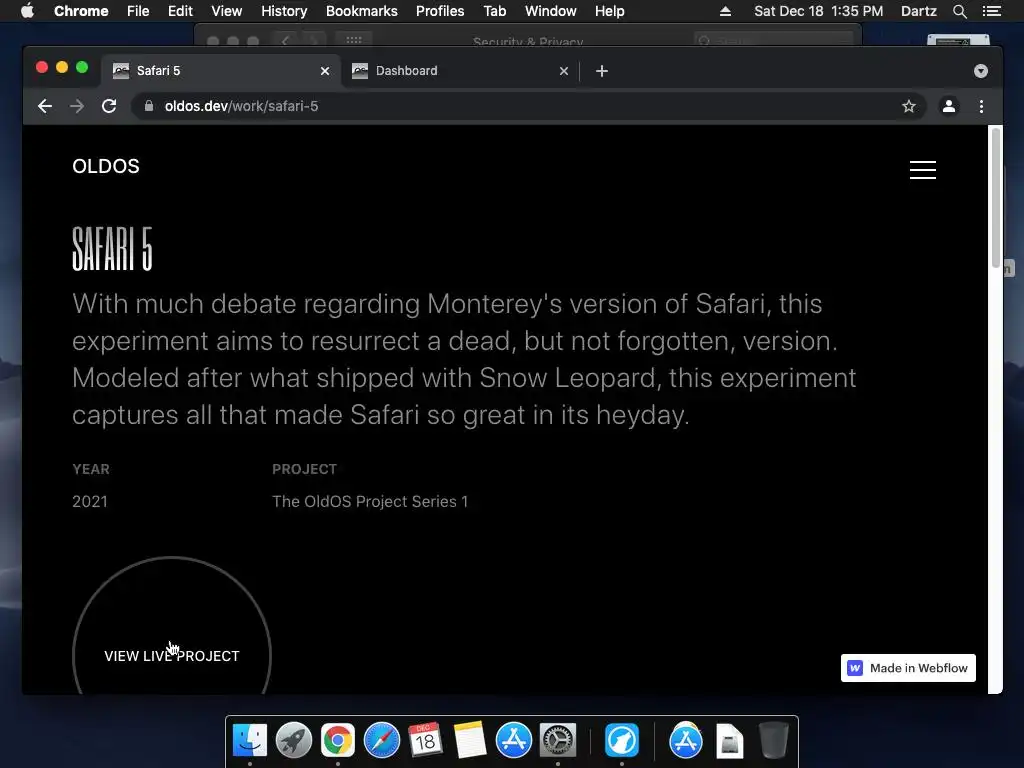The image size is (1024, 768).
Task: Open Launchpad rocket icon in Dock
Action: point(294,740)
